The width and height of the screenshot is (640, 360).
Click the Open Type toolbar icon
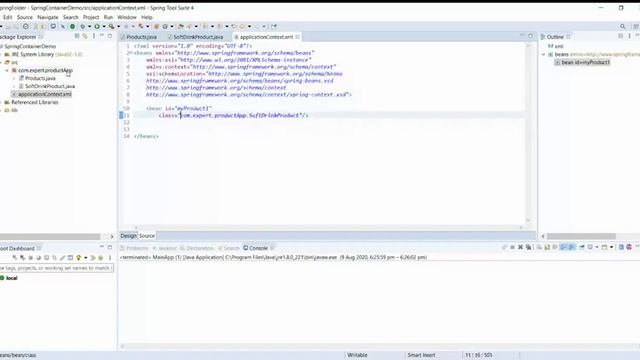181,27
